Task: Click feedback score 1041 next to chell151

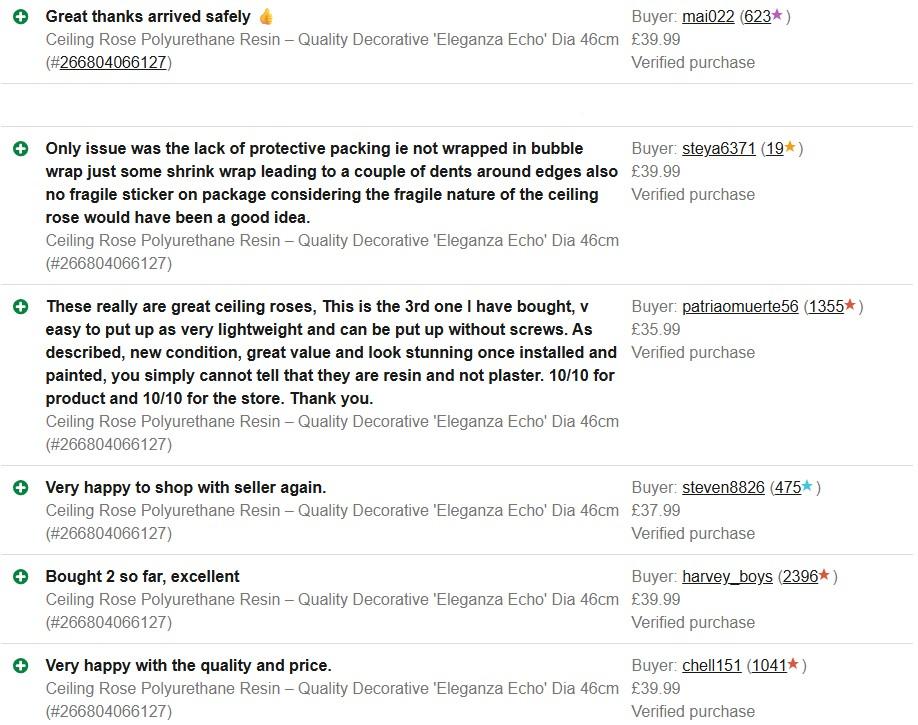Action: [x=768, y=666]
